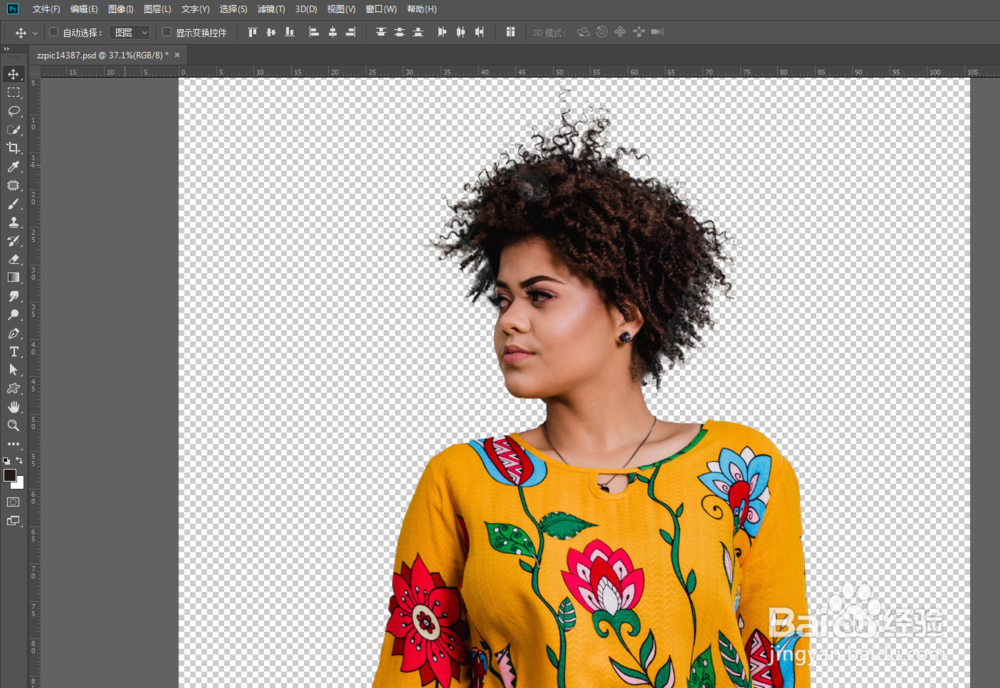Viewport: 1000px width, 688px height.
Task: Select the Zoom tool
Action: click(13, 425)
